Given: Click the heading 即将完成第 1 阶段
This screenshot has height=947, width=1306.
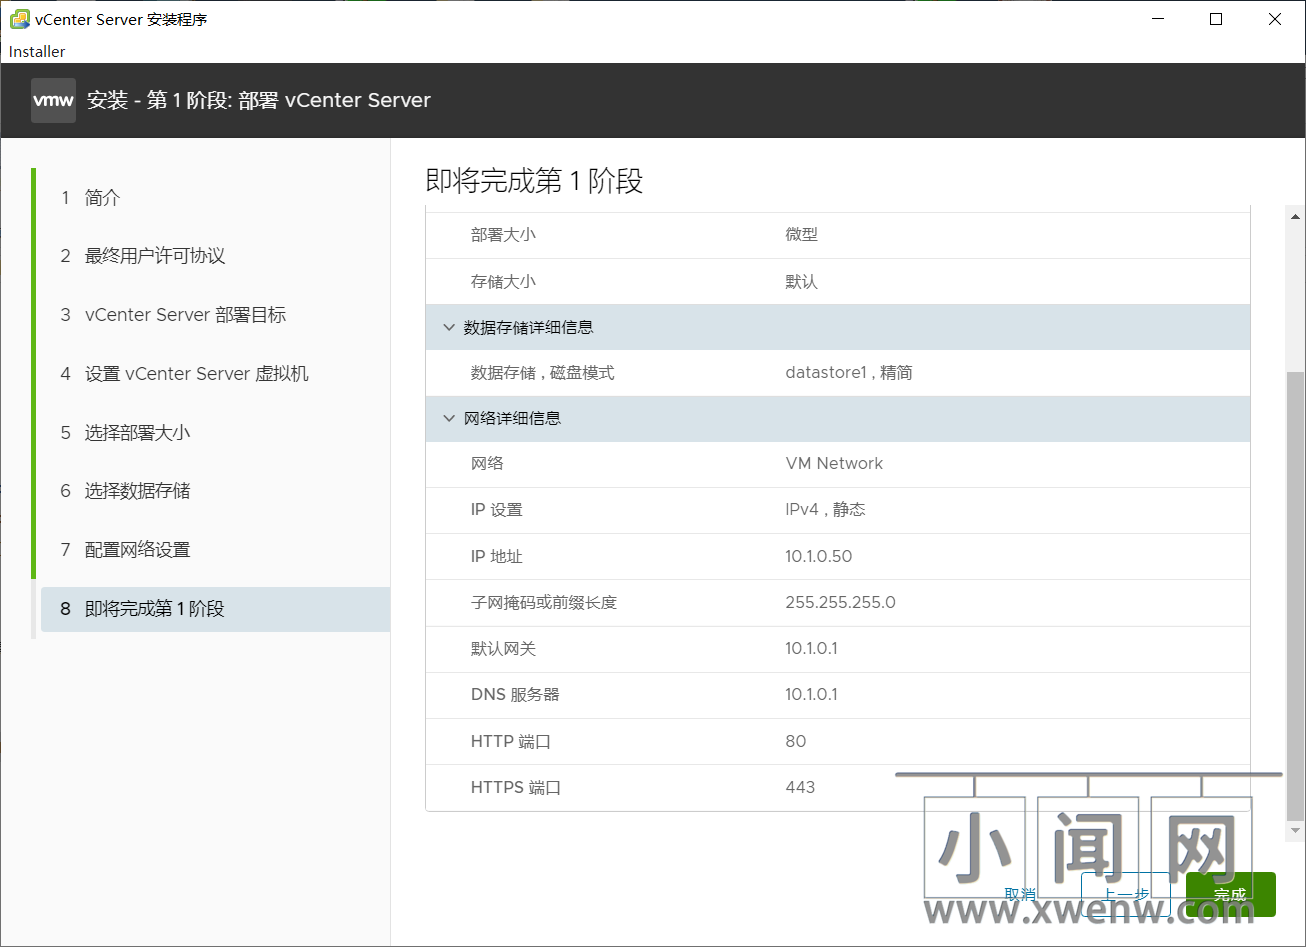Looking at the screenshot, I should coord(534,181).
